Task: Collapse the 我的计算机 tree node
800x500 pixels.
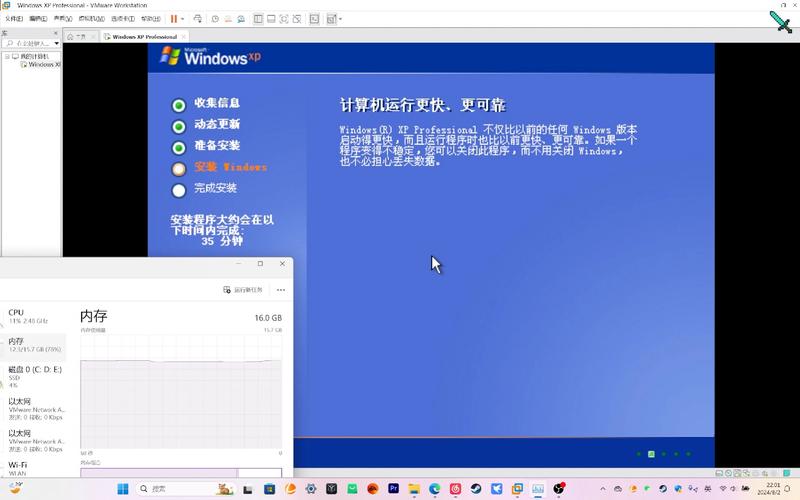Action: [7, 57]
